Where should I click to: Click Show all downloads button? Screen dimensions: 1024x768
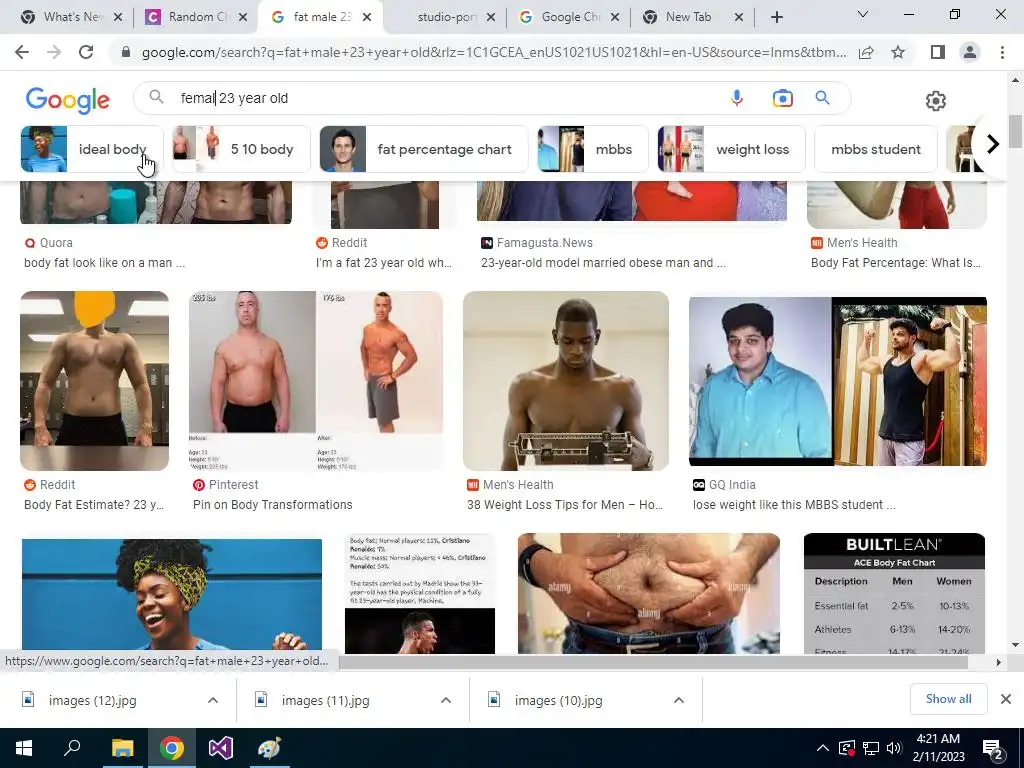948,699
